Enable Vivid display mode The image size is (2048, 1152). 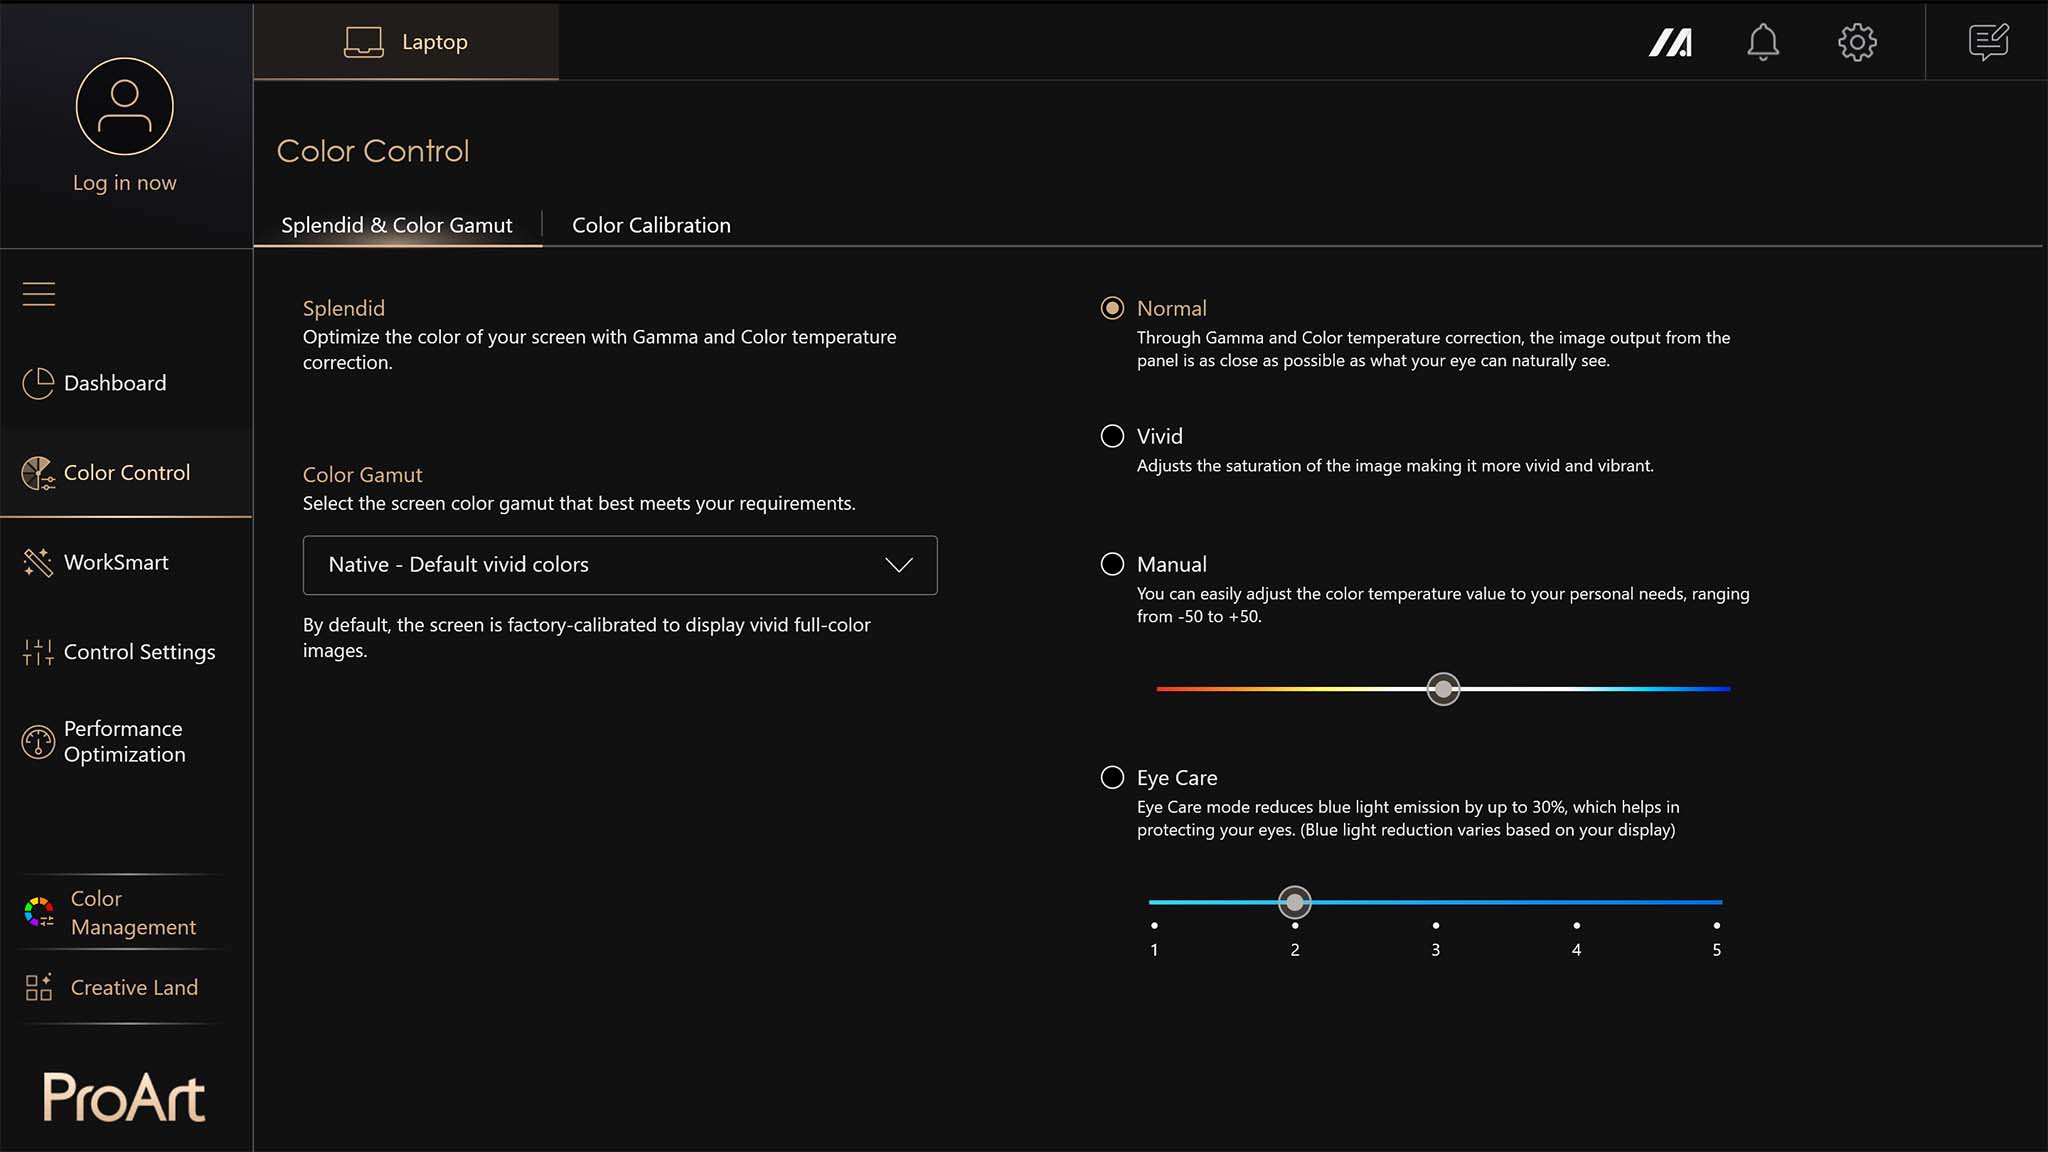click(x=1111, y=436)
